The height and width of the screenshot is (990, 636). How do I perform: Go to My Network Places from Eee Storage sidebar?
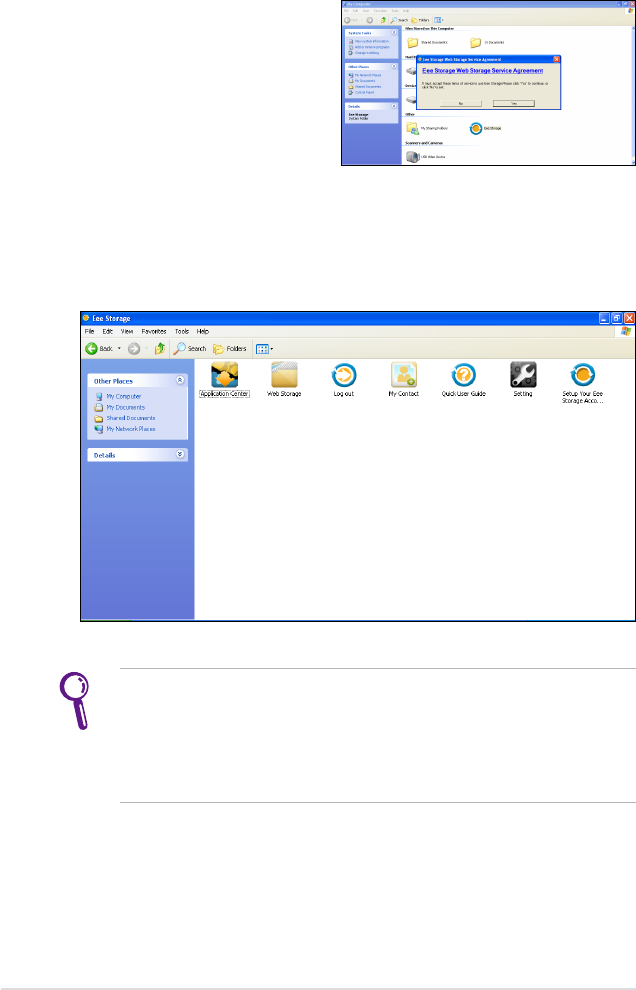125,429
